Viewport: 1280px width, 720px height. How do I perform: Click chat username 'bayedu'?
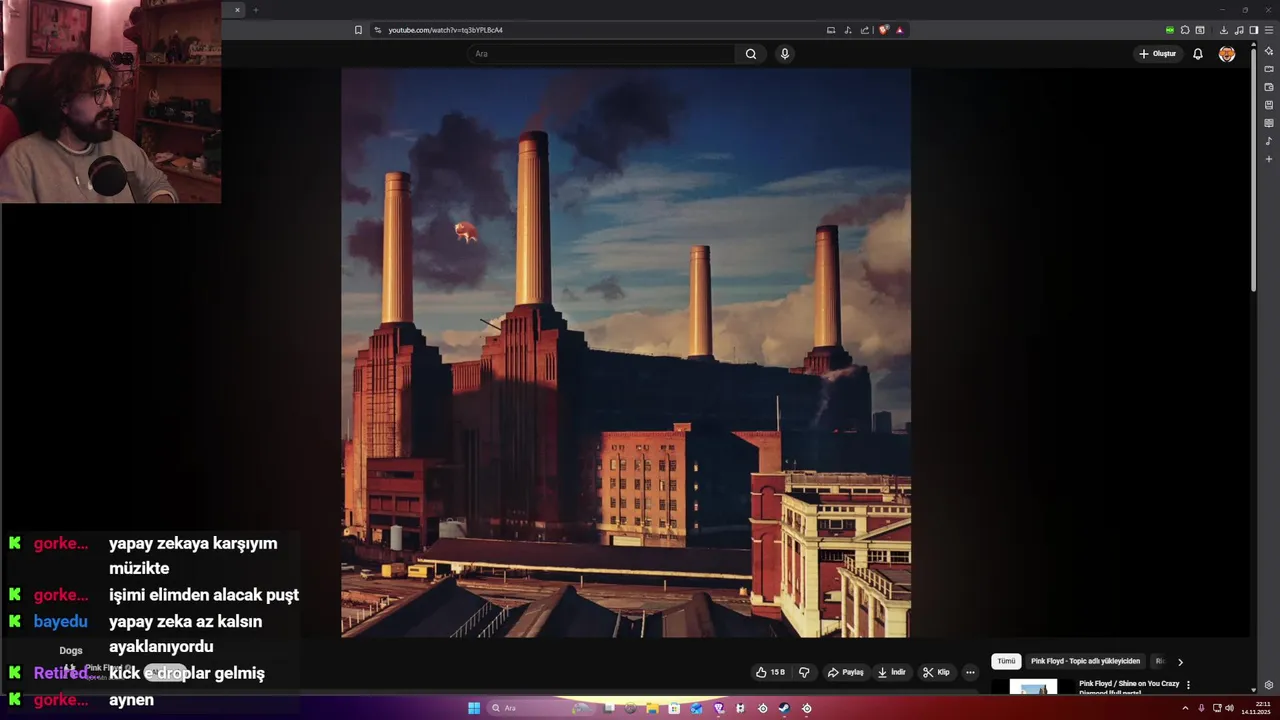pos(61,621)
